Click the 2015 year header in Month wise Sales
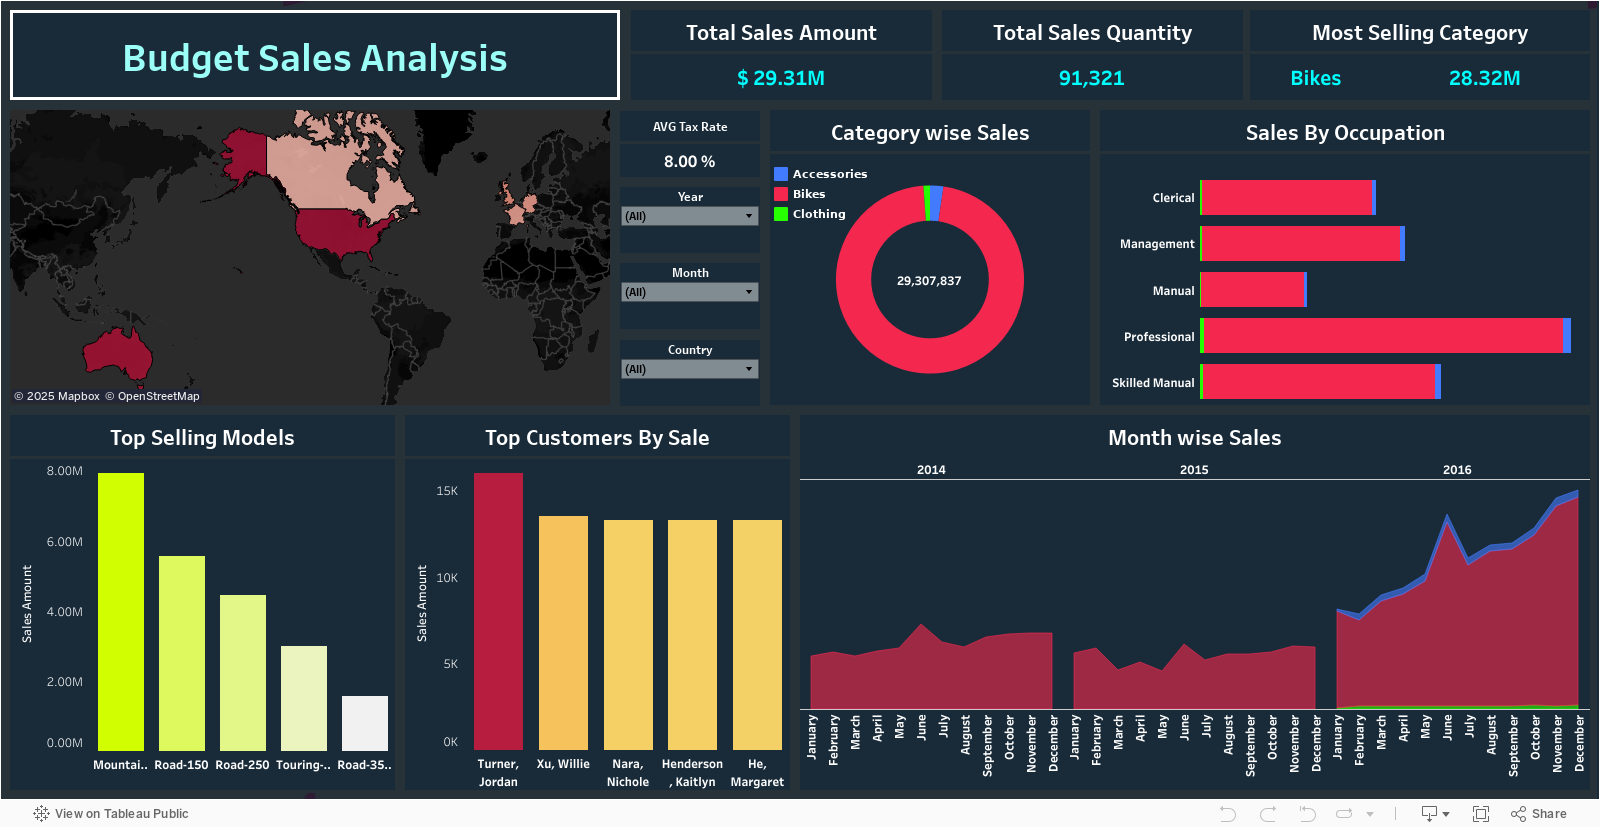This screenshot has height=827, width=1600. pyautogui.click(x=1194, y=470)
